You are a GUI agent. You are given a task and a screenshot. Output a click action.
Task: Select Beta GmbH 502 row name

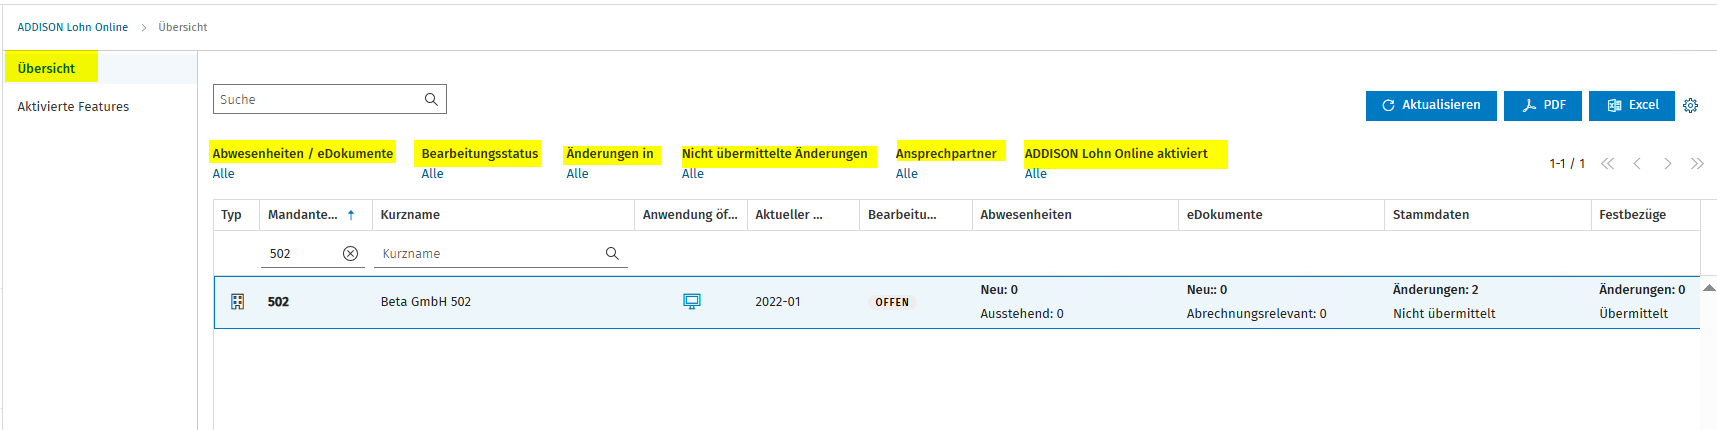tap(426, 302)
